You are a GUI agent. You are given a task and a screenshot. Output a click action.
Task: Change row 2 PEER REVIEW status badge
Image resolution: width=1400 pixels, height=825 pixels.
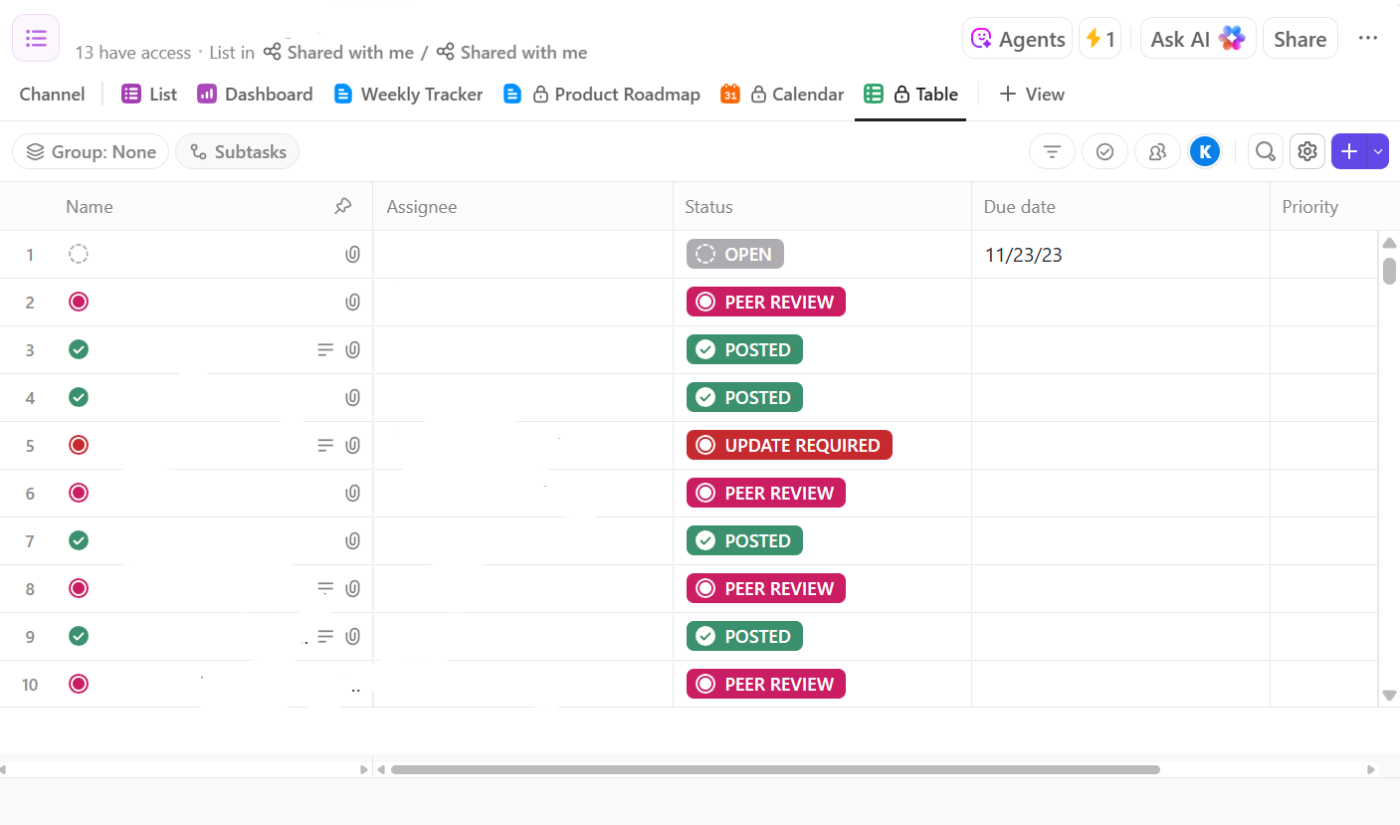coord(766,302)
